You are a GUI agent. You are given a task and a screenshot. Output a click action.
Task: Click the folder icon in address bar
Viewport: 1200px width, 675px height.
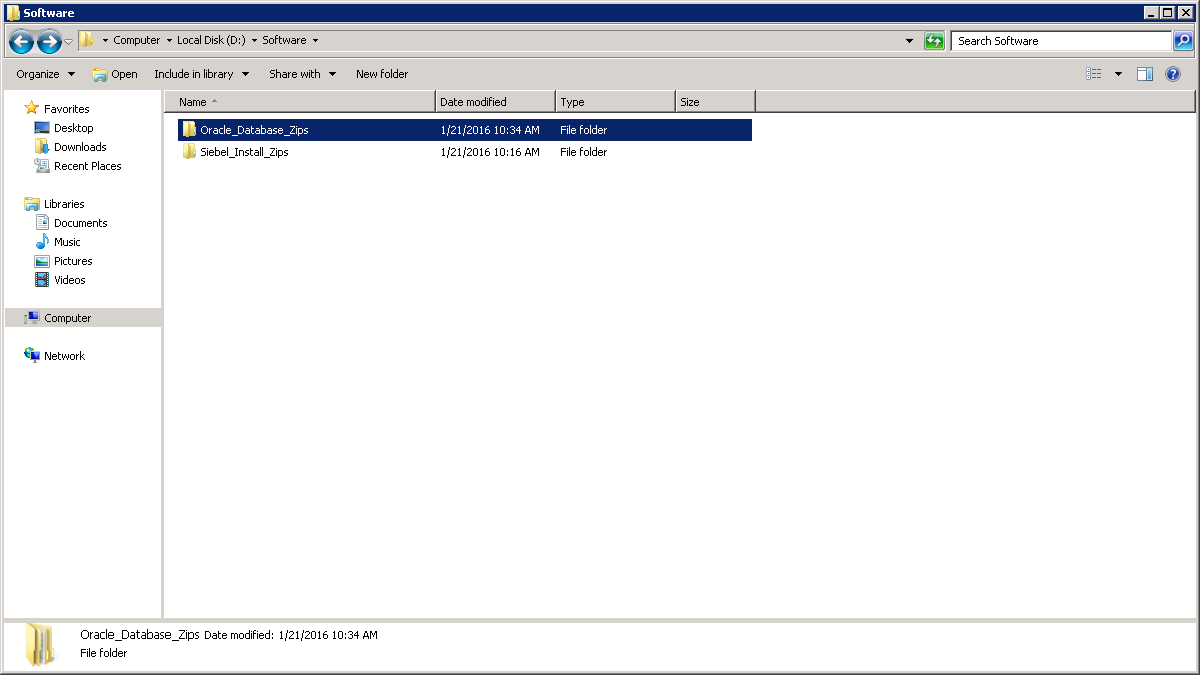click(x=87, y=40)
